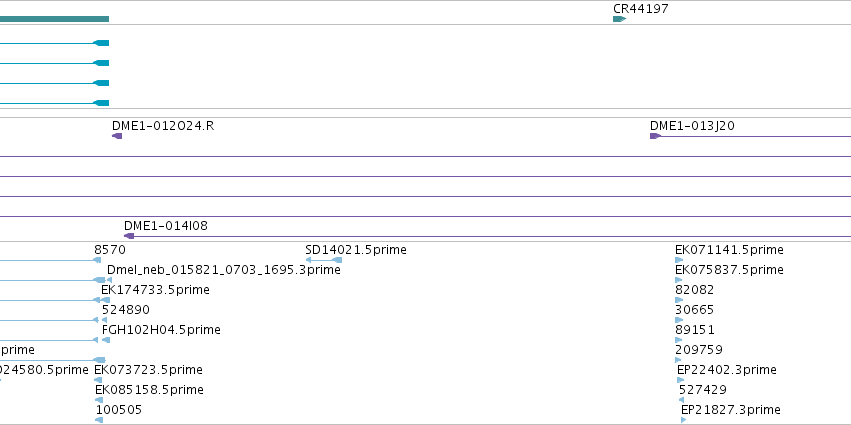The height and width of the screenshot is (425, 851).
Task: Select the 209759 label
Action: [699, 350]
